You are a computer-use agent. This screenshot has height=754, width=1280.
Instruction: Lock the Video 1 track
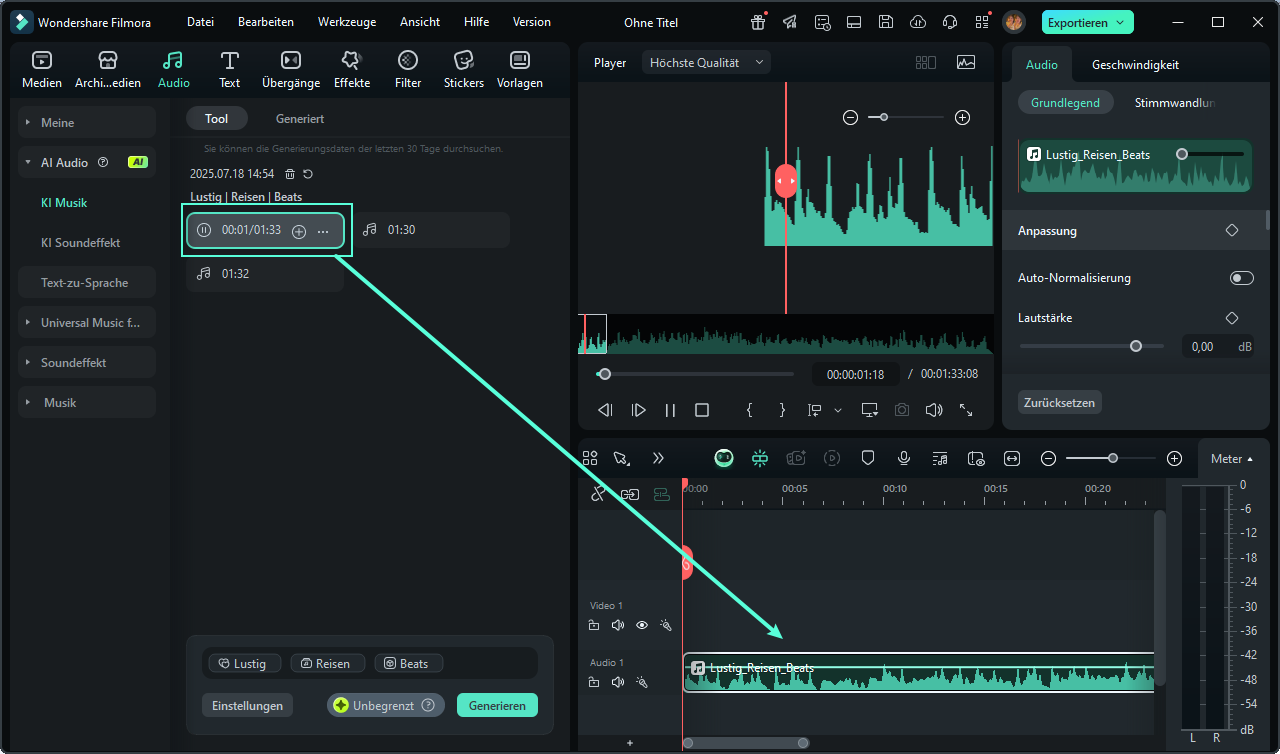594,625
